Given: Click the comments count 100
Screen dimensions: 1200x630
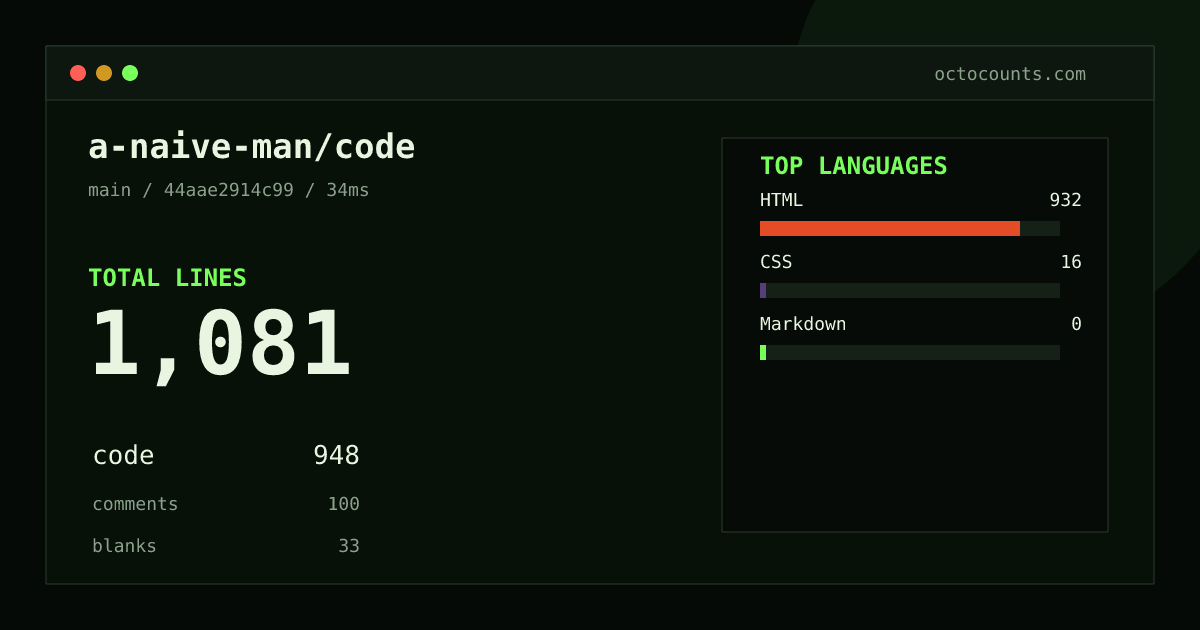Looking at the screenshot, I should pyautogui.click(x=344, y=504).
